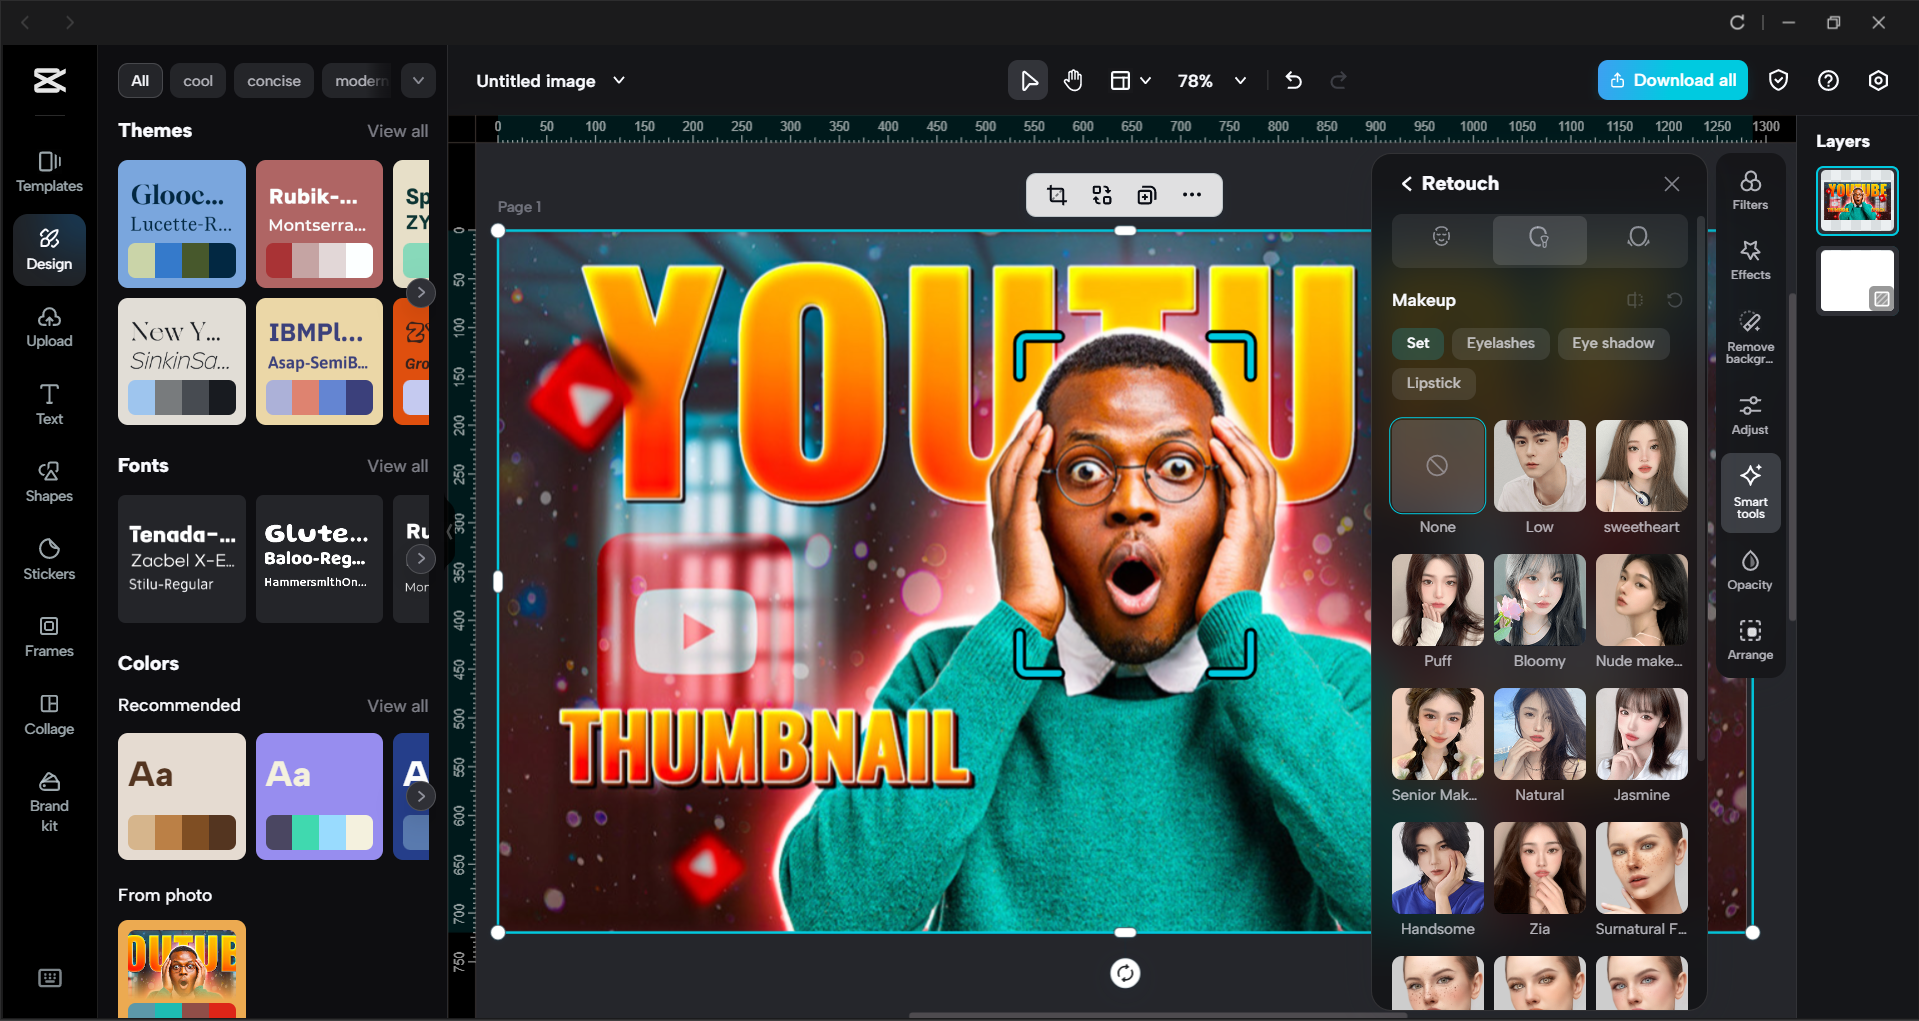Undo the last action

1293,80
